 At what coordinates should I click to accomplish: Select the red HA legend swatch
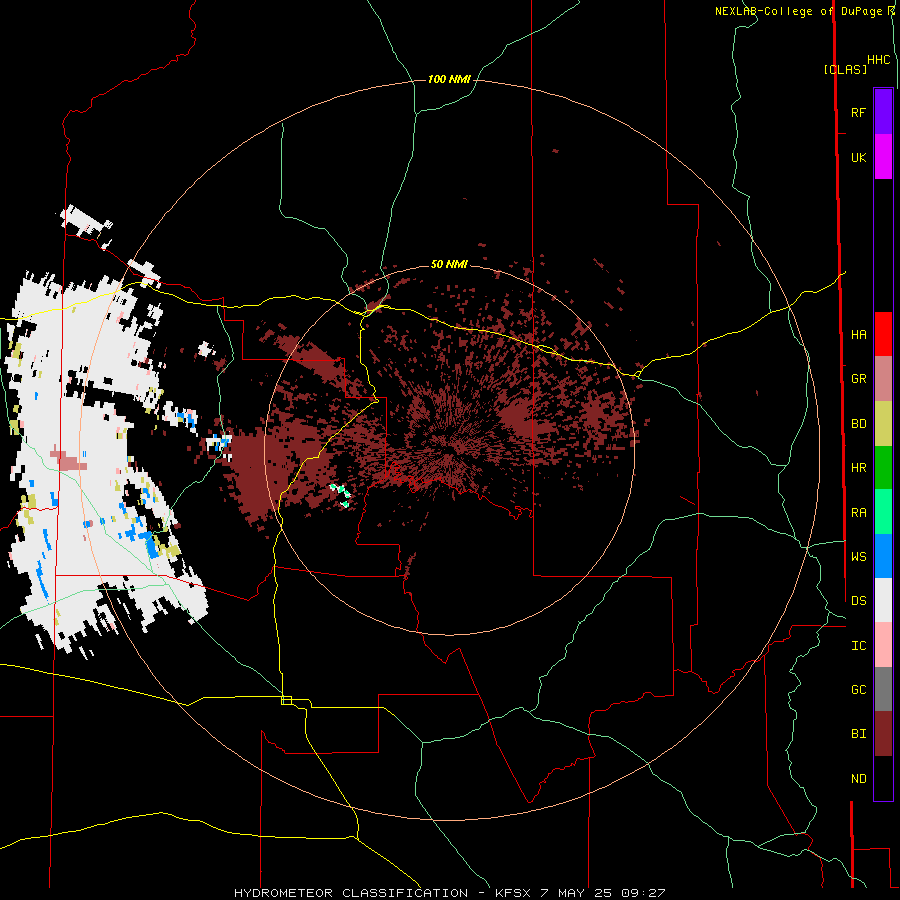(x=883, y=334)
